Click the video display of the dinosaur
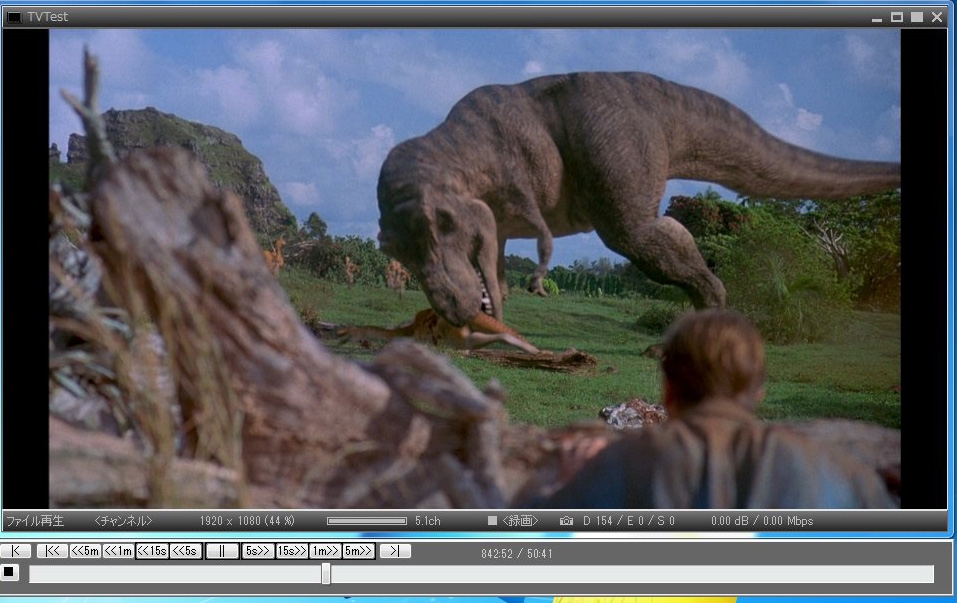 click(x=474, y=269)
